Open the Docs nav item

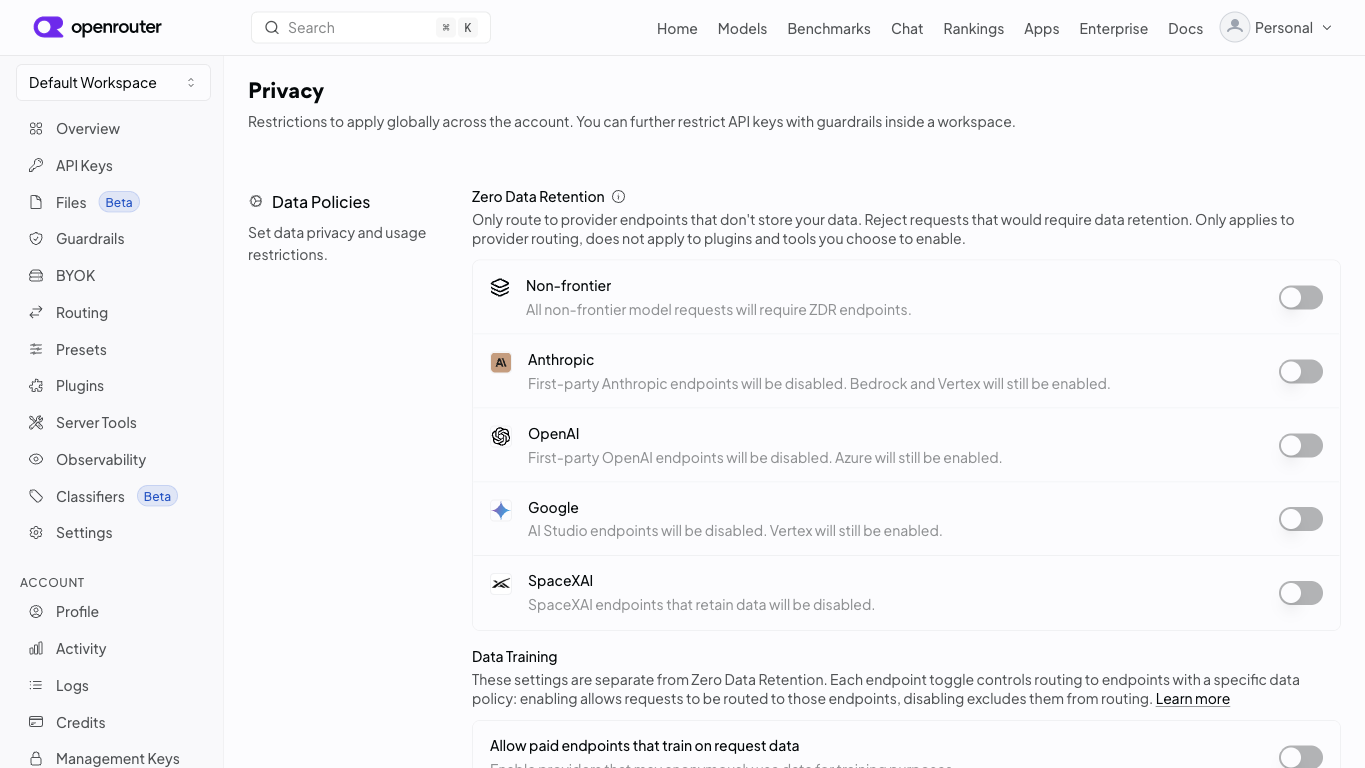(1185, 28)
